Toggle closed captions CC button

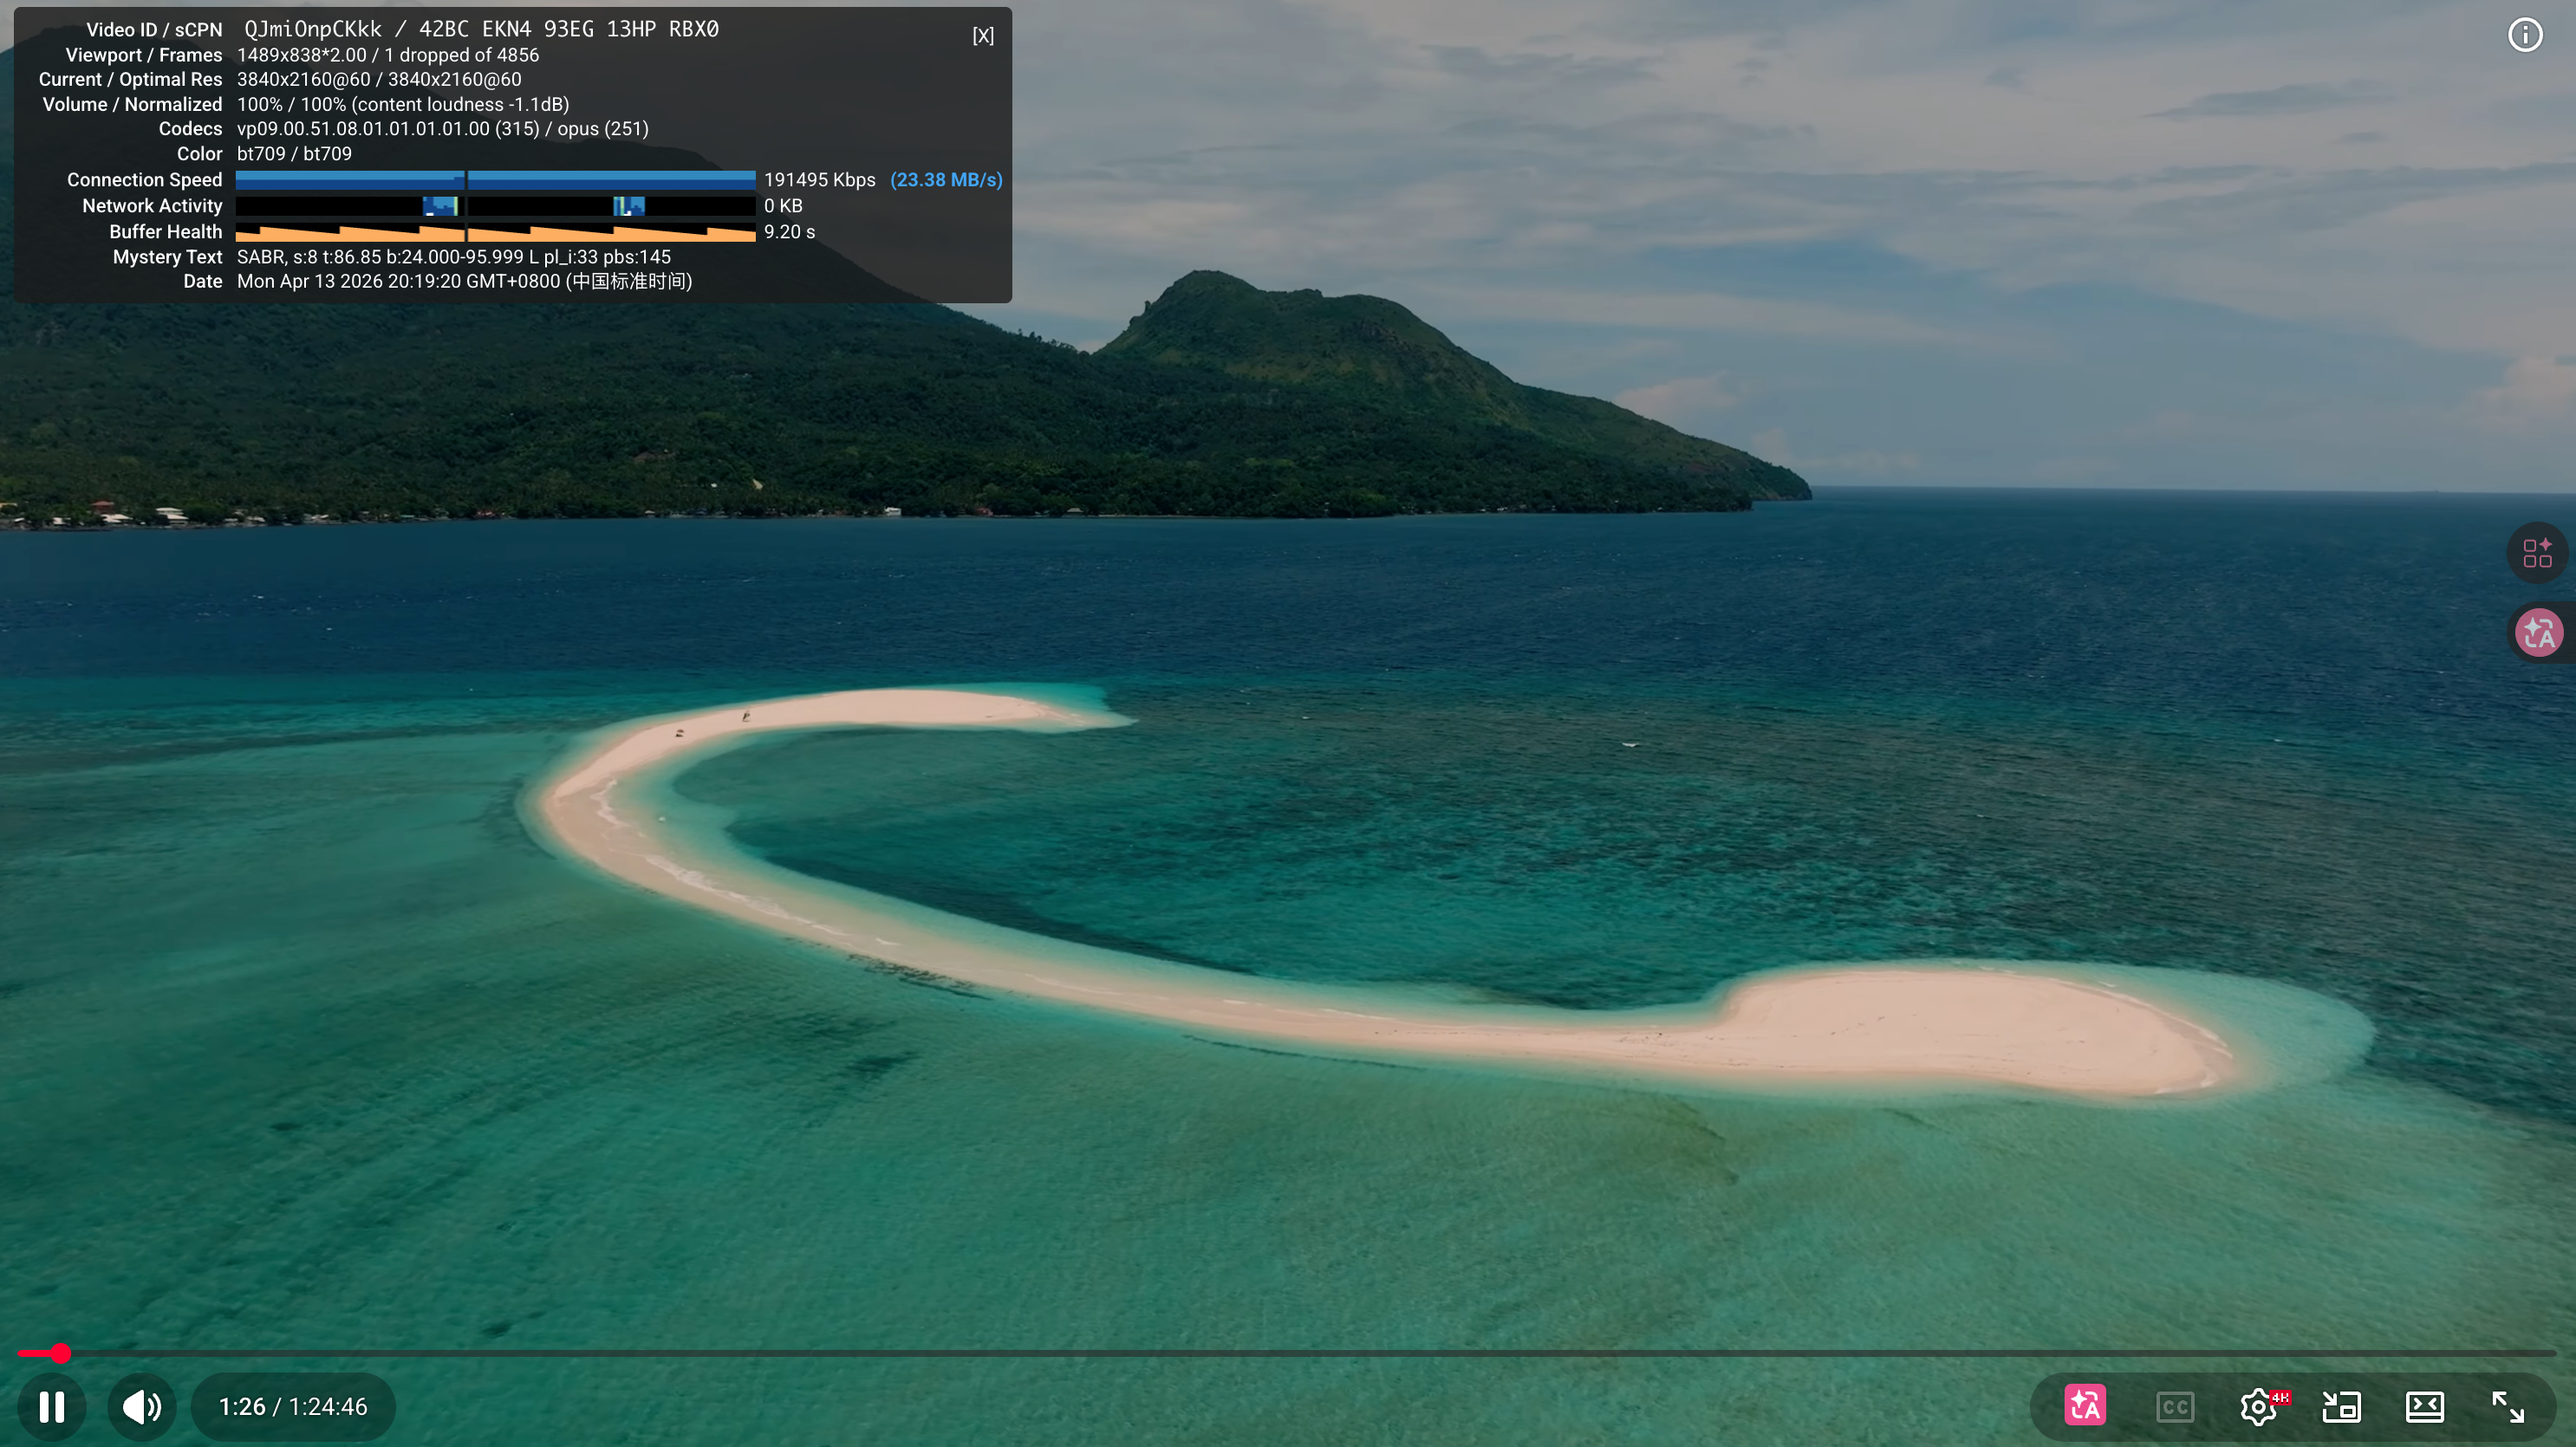[2175, 1407]
